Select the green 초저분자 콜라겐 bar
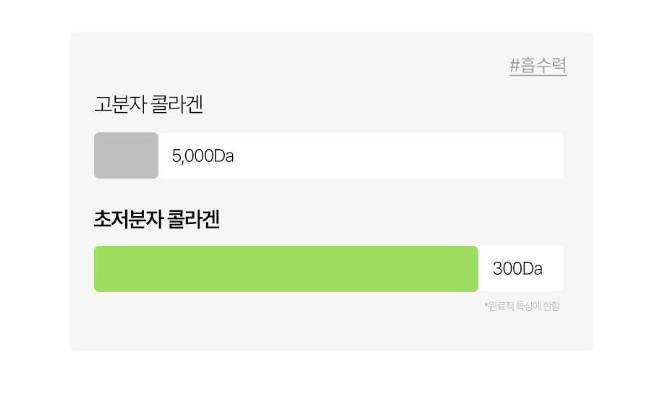Image resolution: width=649 pixels, height=402 pixels. click(286, 269)
